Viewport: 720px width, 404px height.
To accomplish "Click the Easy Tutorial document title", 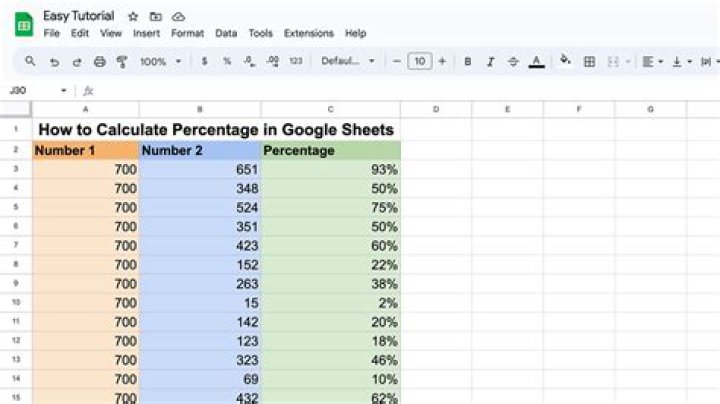I will (79, 16).
